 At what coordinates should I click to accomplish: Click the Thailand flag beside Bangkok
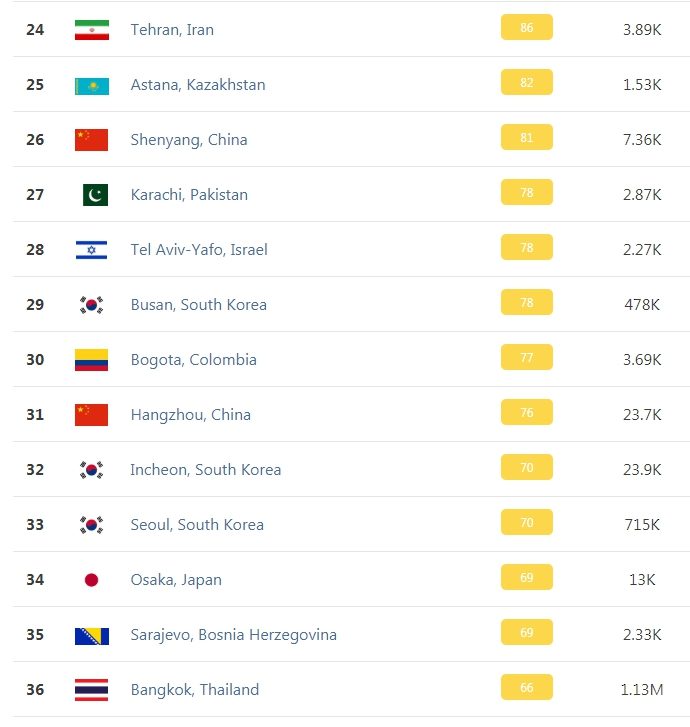pos(91,689)
